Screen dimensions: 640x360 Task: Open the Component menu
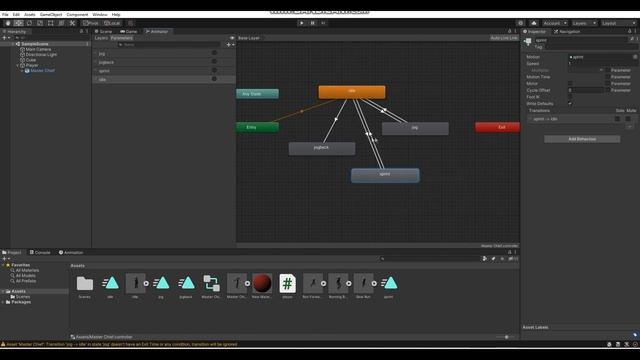click(77, 14)
